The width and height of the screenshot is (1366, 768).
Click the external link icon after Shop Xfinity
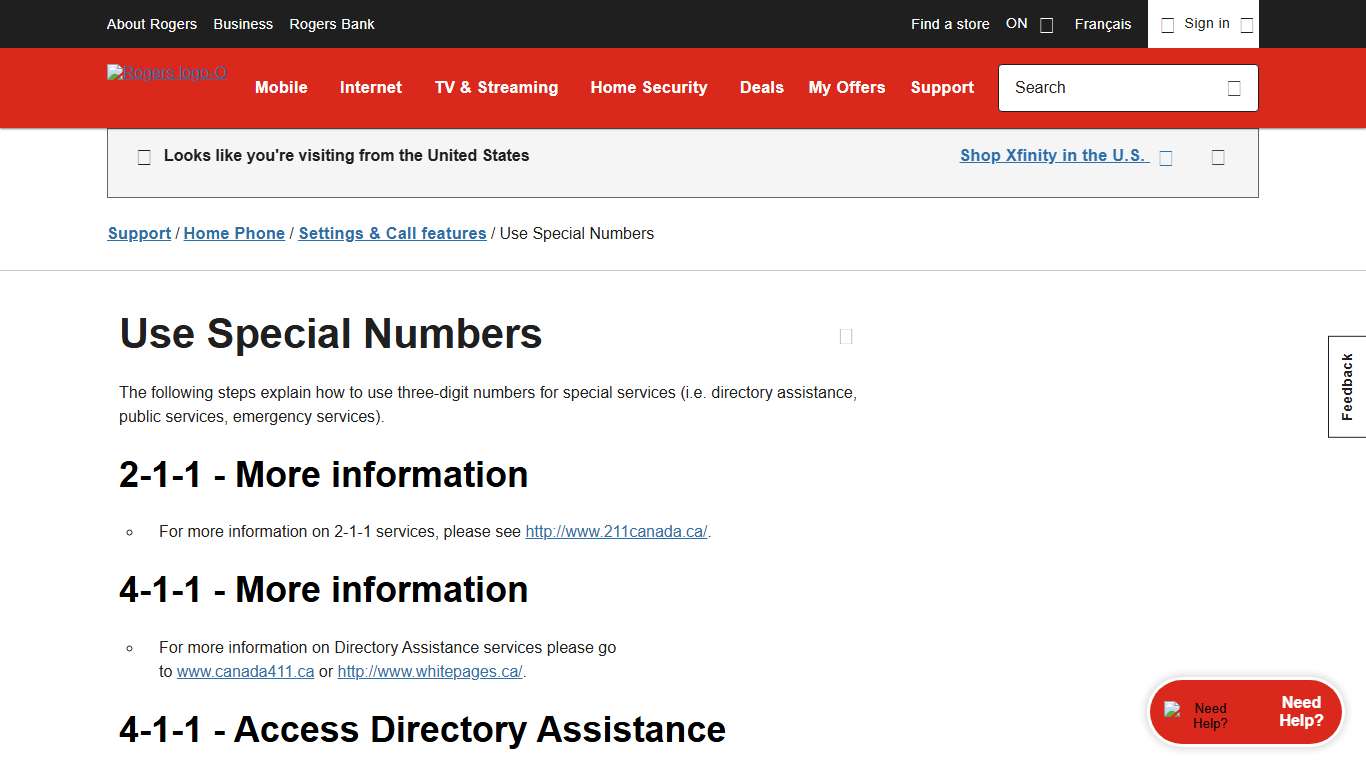point(1166,157)
